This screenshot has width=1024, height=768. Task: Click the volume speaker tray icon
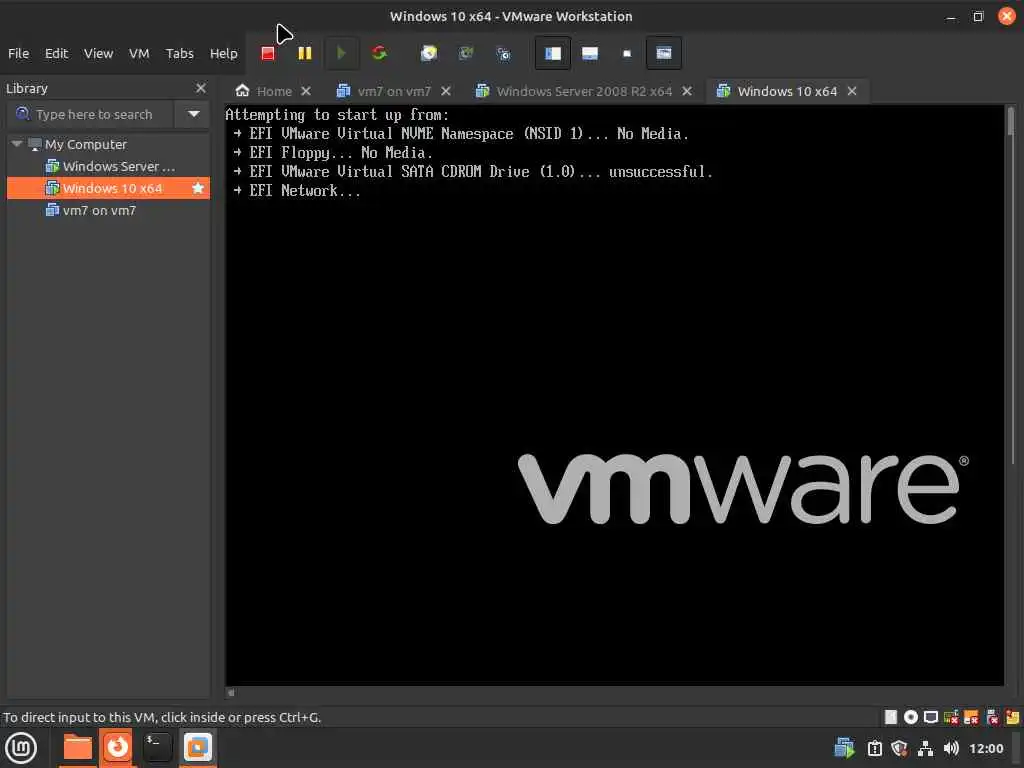[951, 748]
